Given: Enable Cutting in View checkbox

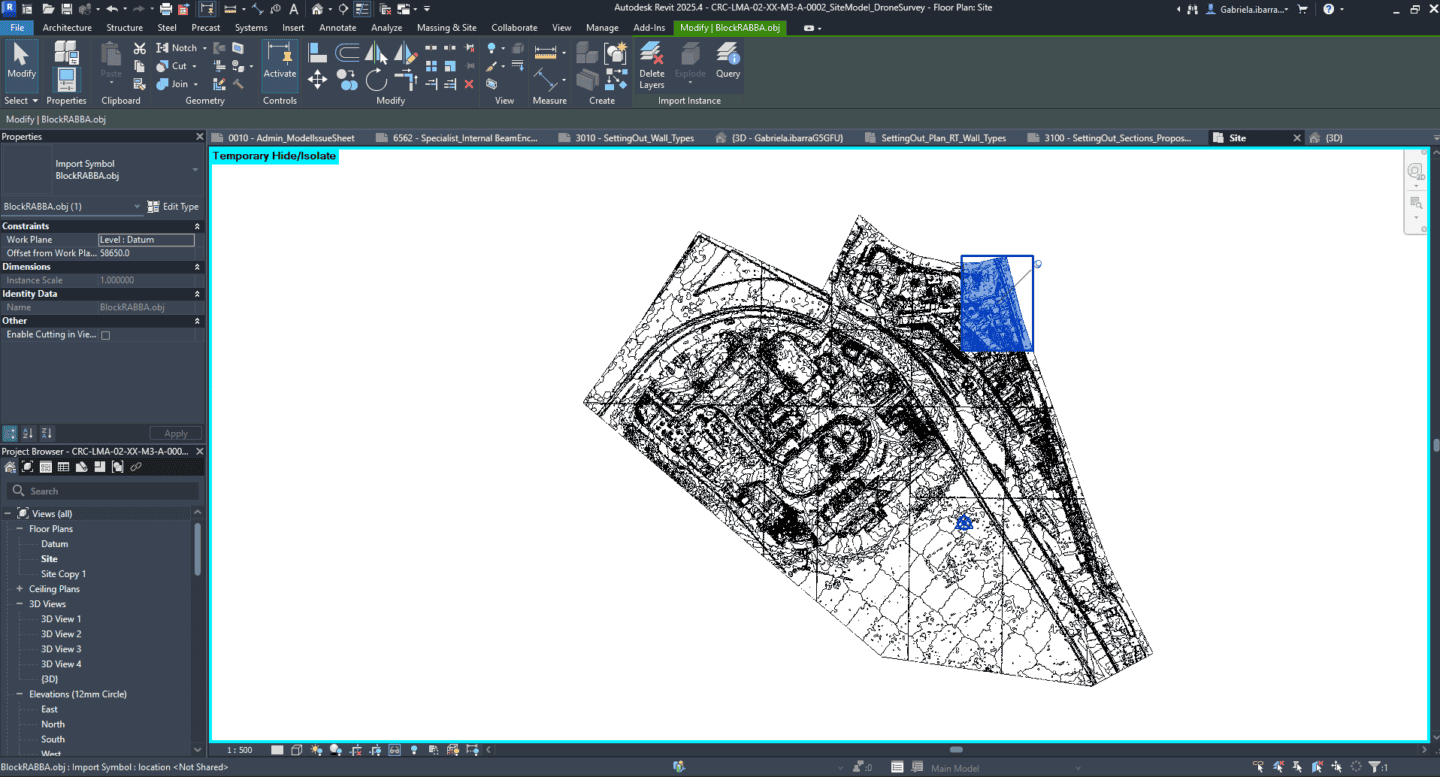Looking at the screenshot, I should point(105,335).
